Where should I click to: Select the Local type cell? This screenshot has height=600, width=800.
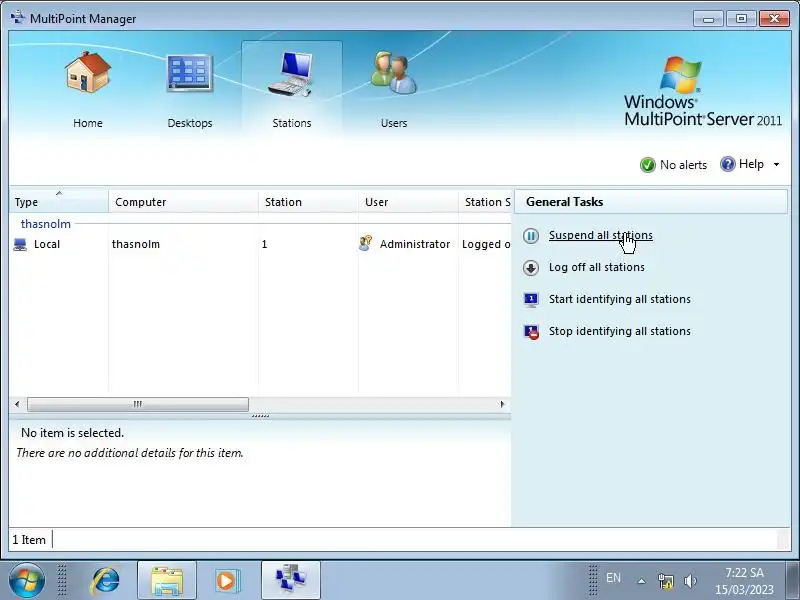(47, 244)
